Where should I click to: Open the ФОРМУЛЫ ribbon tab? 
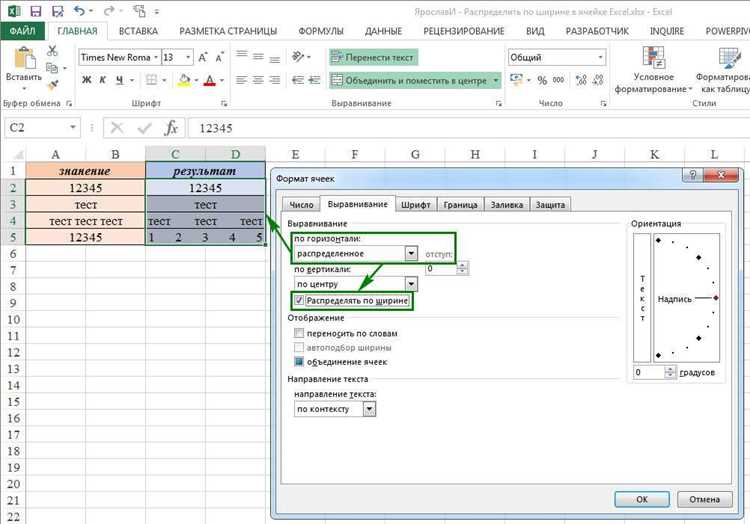point(321,31)
